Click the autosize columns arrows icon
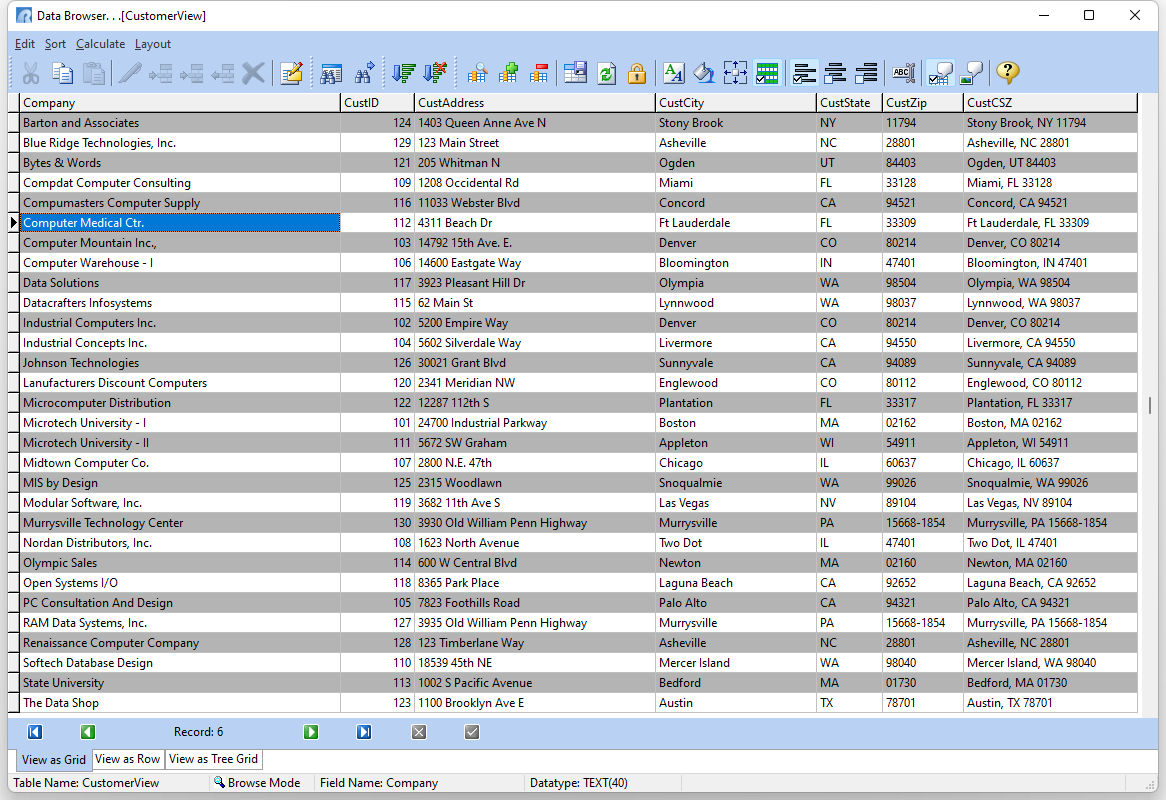 point(735,73)
